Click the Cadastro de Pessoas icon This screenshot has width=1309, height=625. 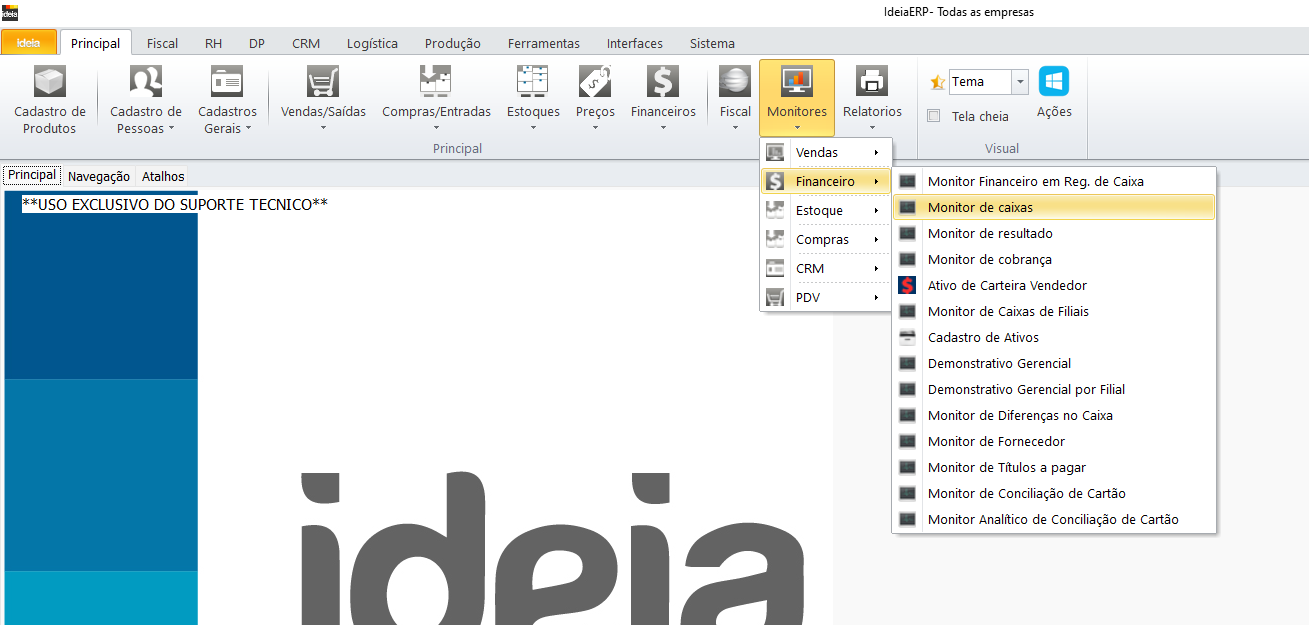(146, 82)
